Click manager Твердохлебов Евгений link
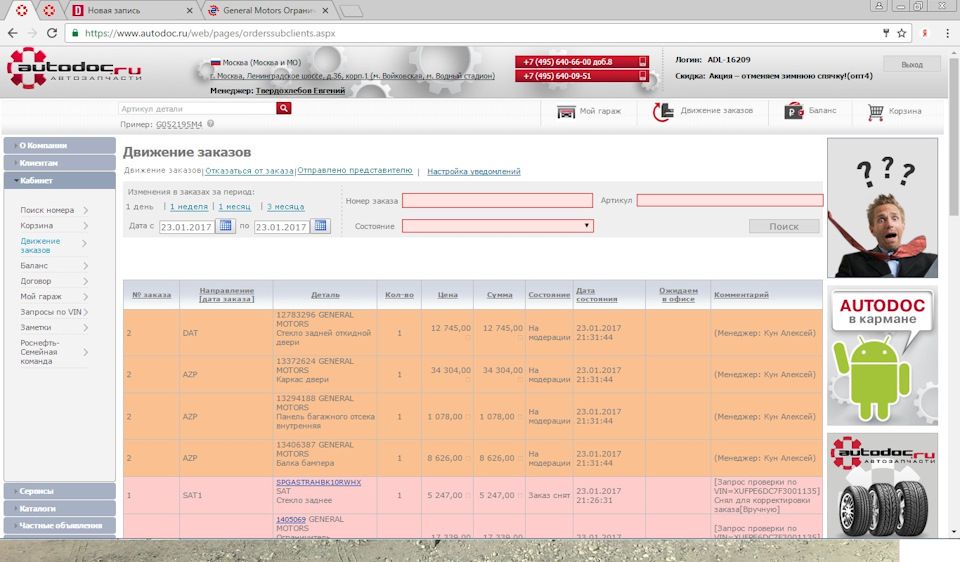This screenshot has height=562, width=960. (x=300, y=91)
